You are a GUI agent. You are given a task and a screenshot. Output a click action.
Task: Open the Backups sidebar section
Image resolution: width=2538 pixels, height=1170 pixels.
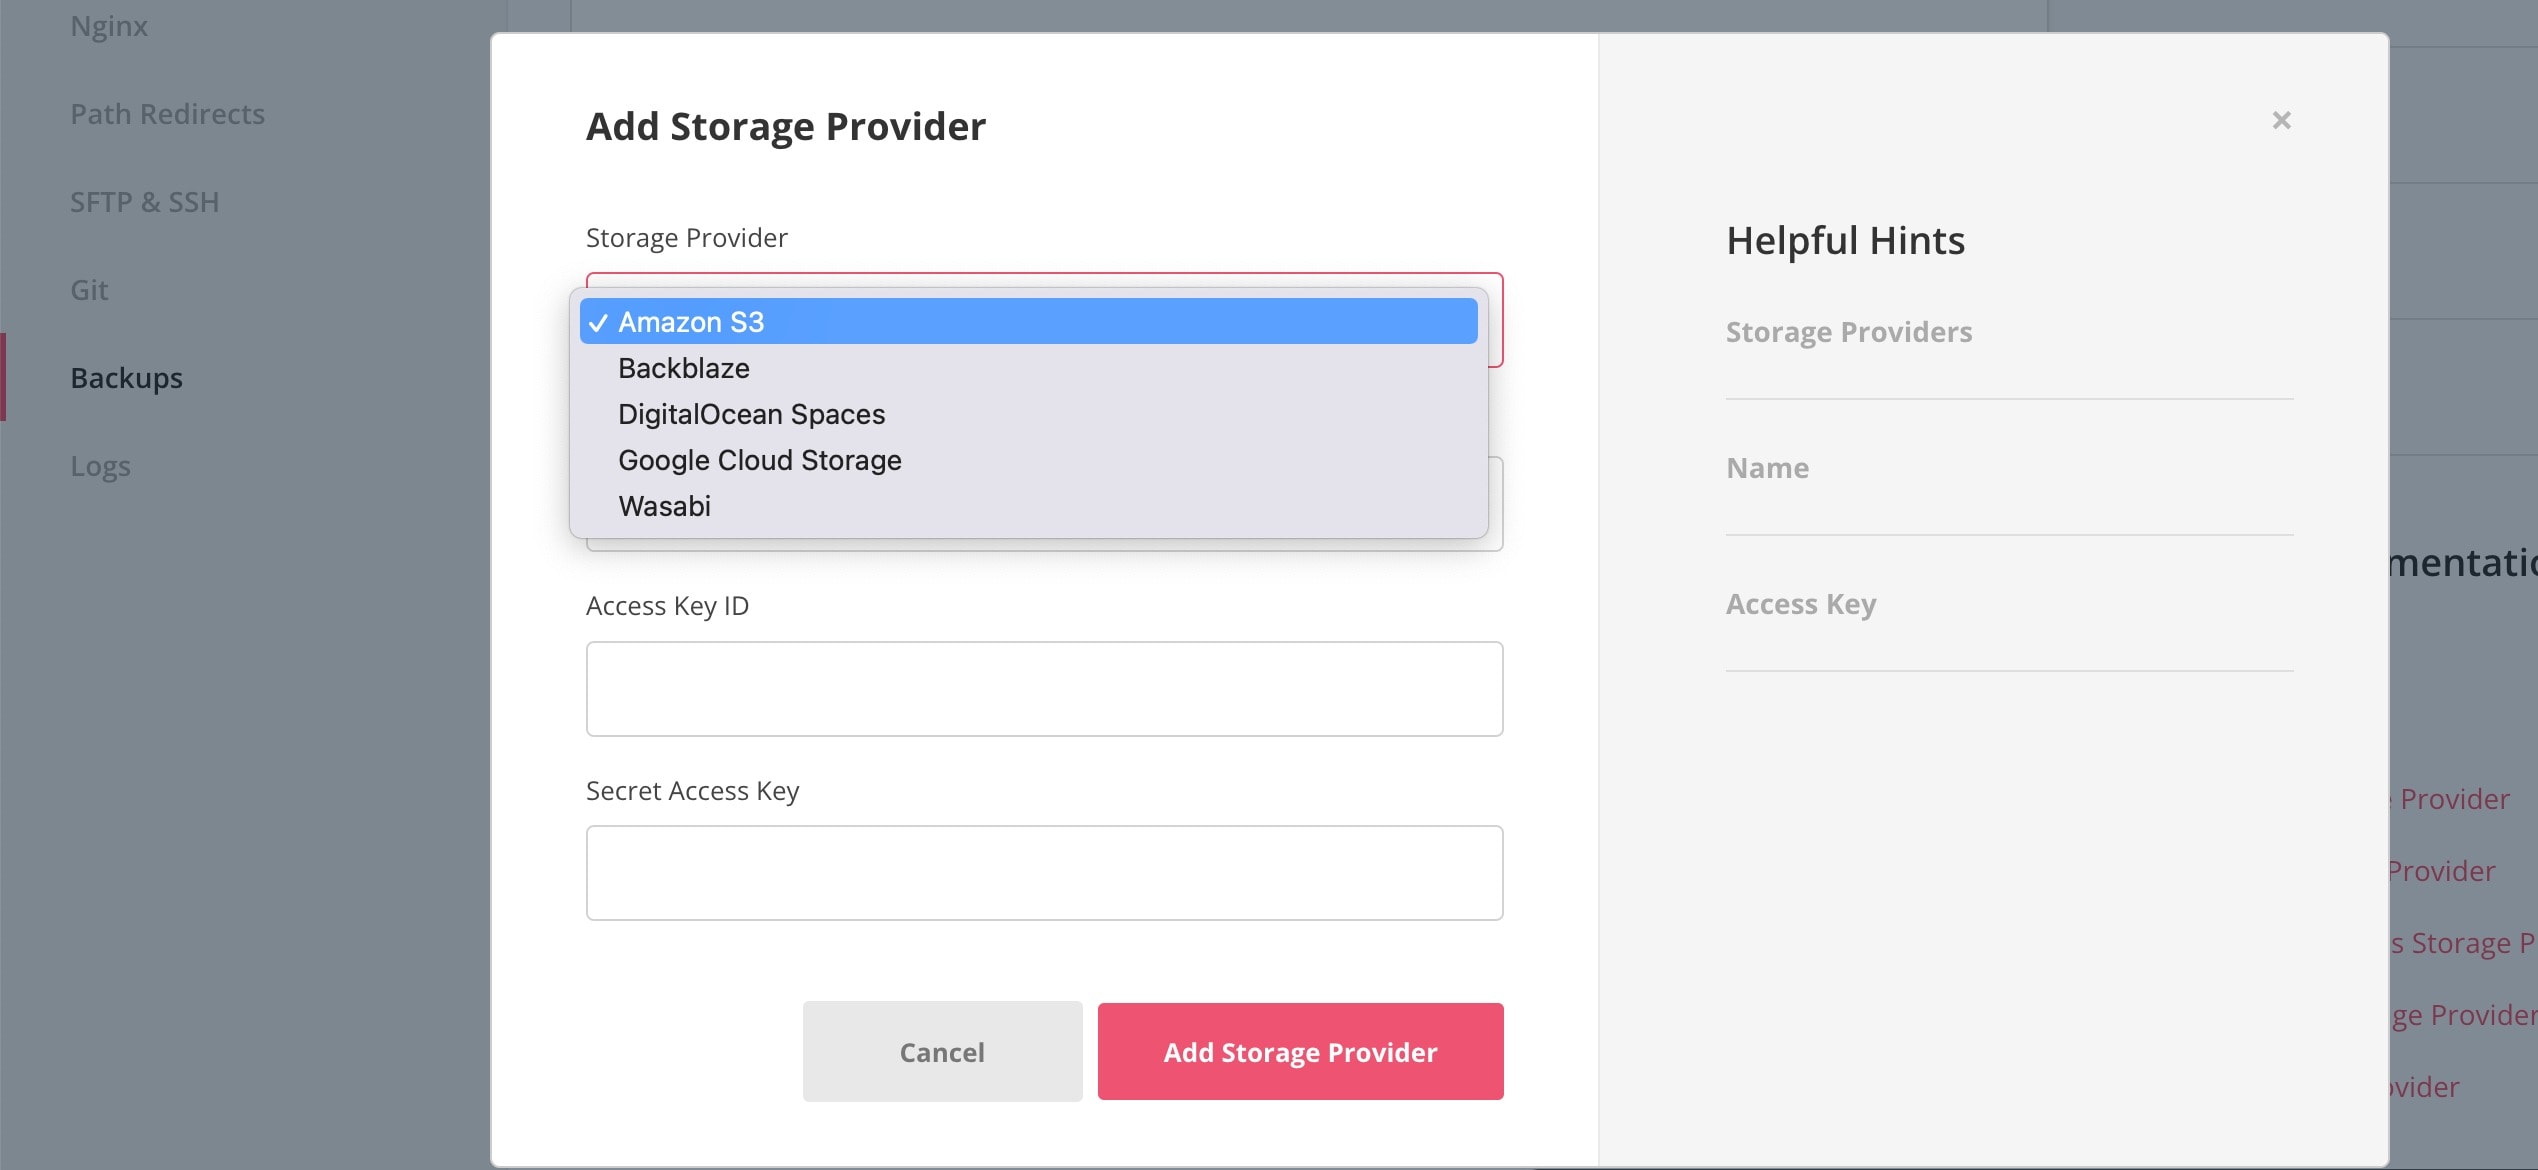click(x=126, y=378)
